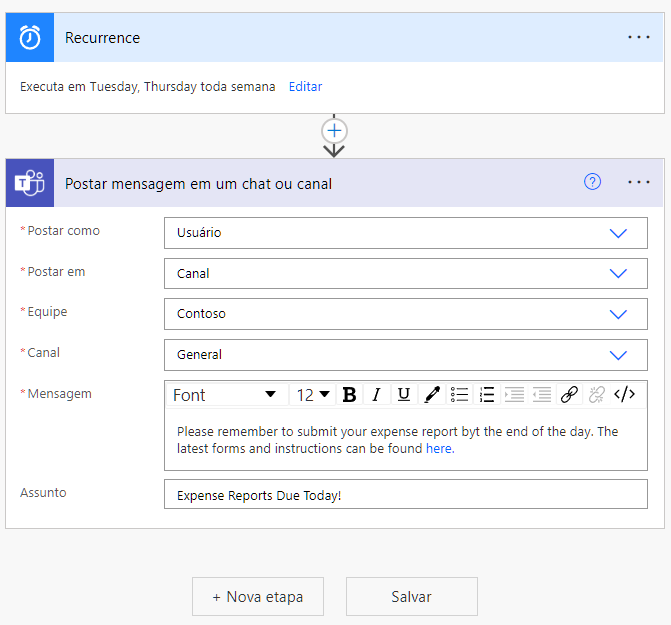Click the Salvar button

pyautogui.click(x=411, y=596)
